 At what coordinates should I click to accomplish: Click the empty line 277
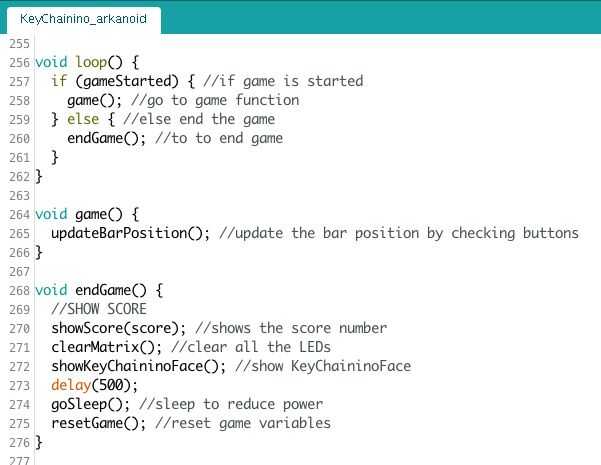point(200,457)
